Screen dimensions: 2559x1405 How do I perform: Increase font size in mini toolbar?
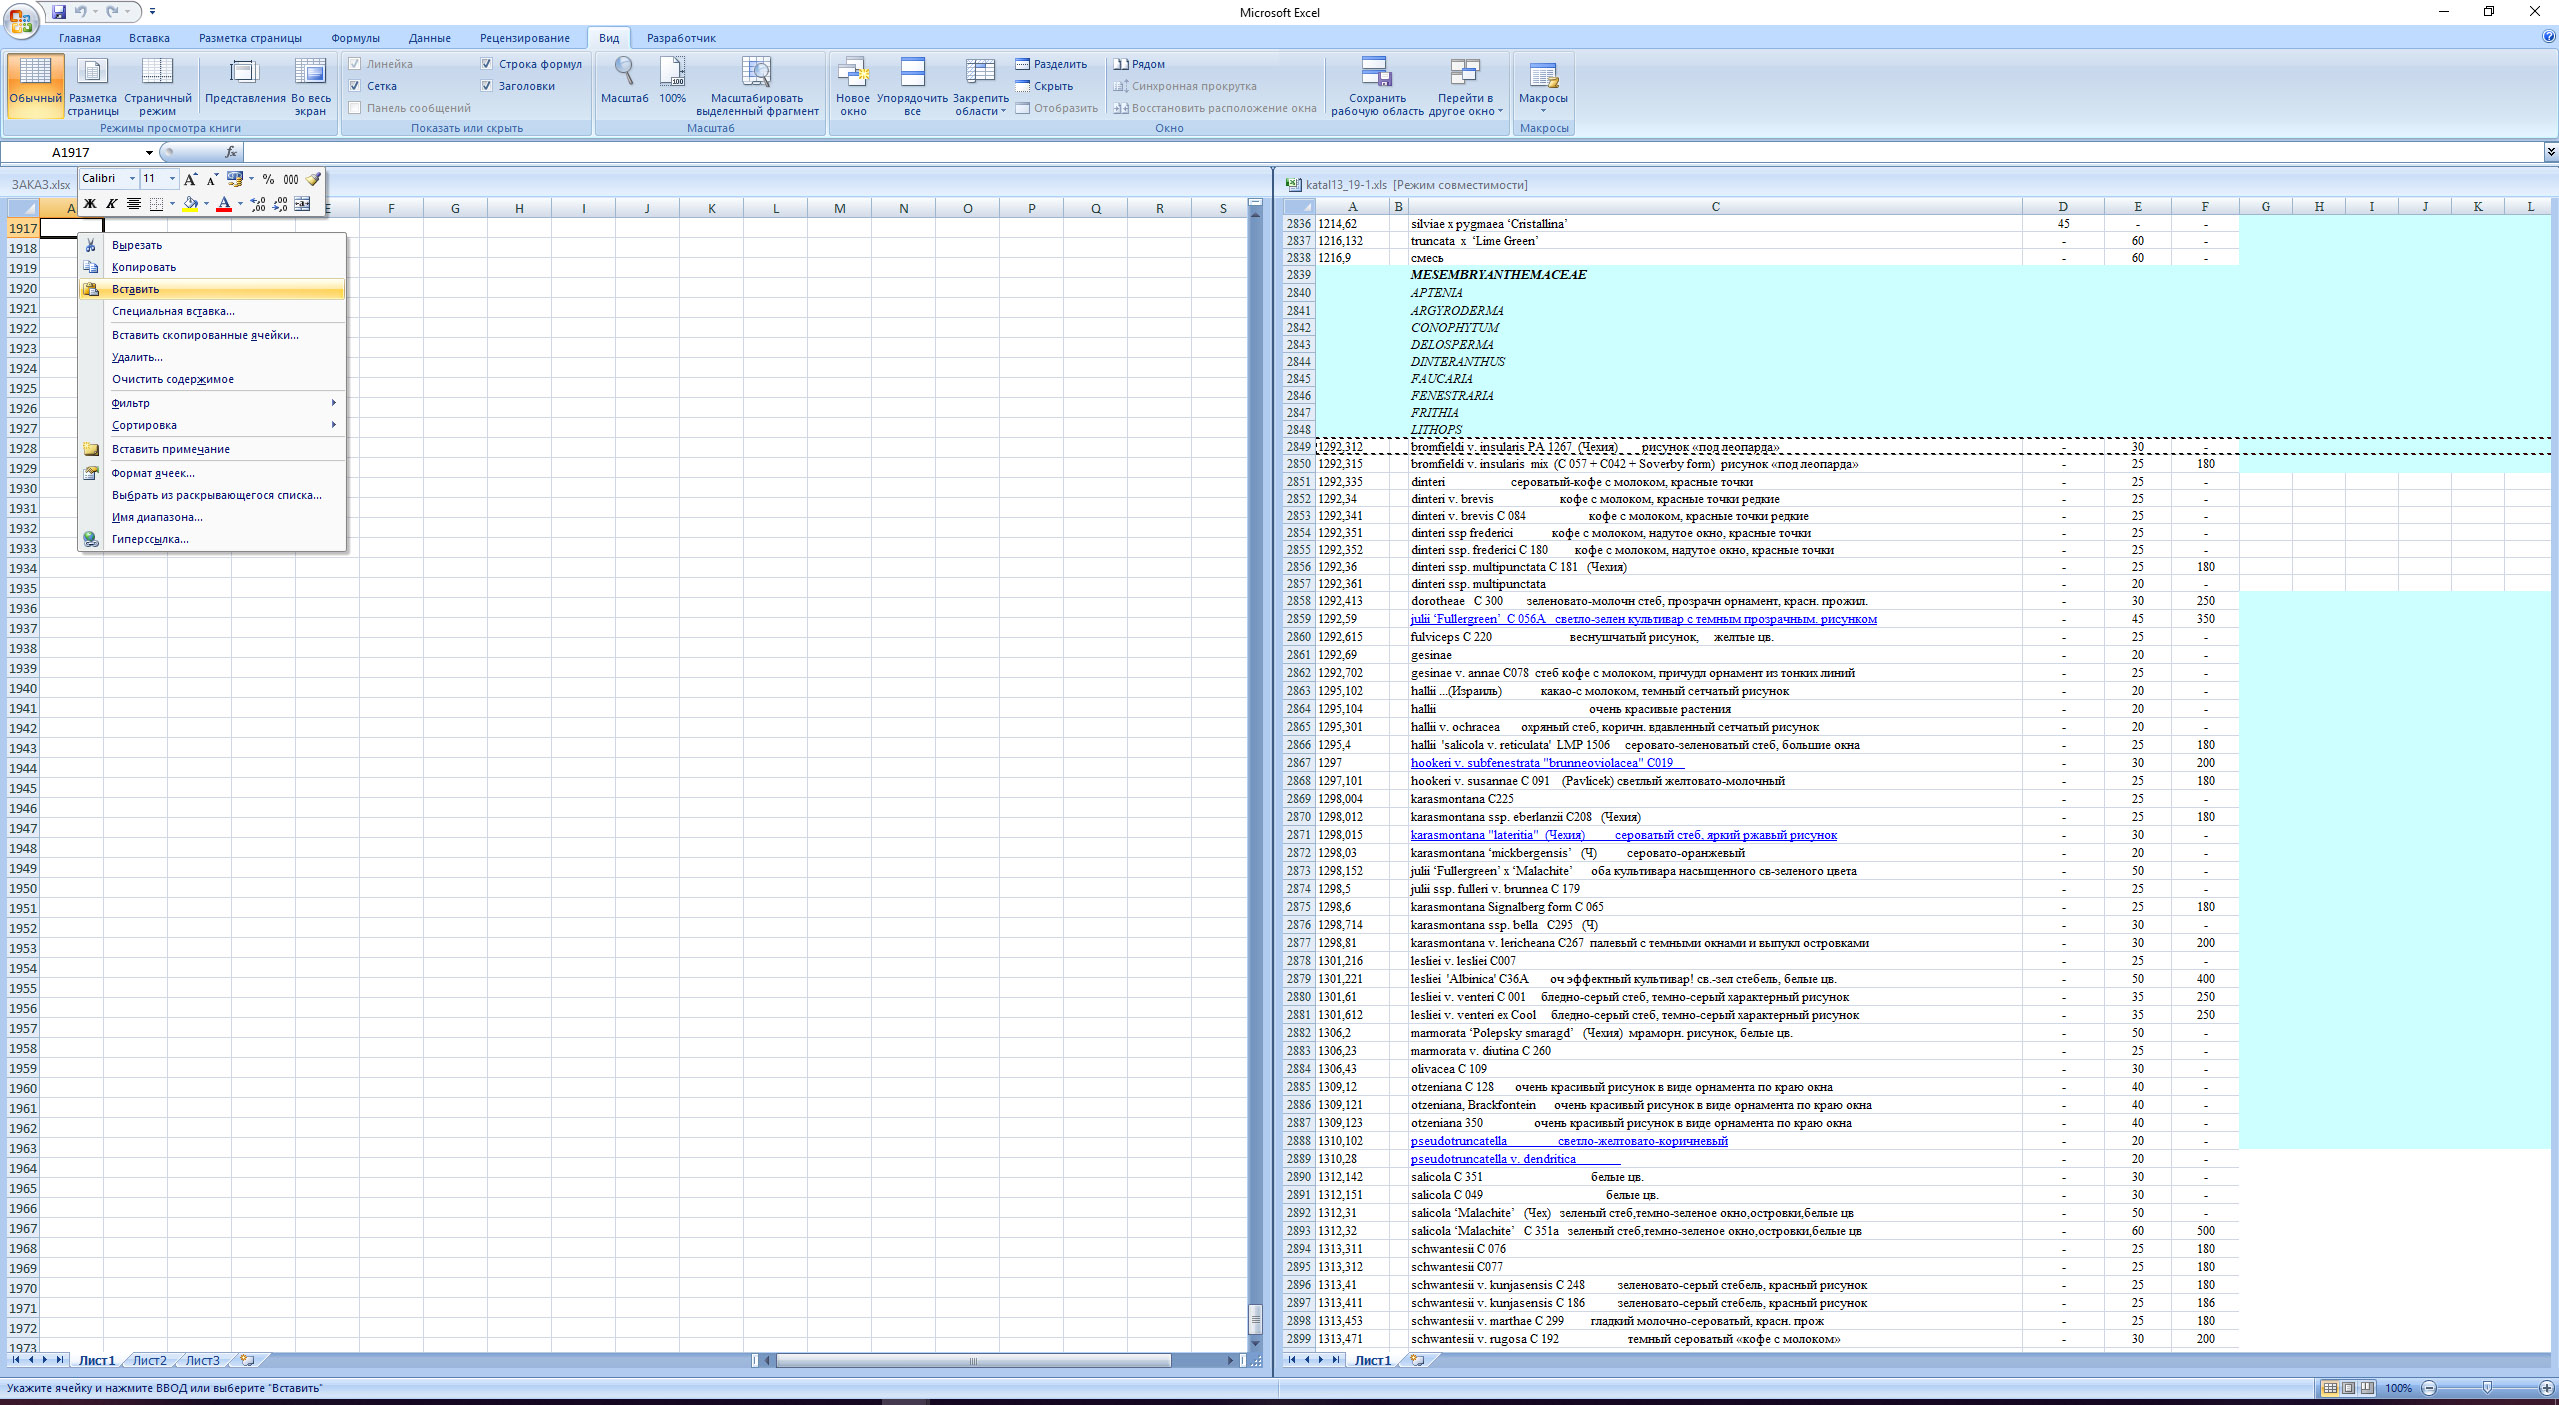(x=190, y=179)
